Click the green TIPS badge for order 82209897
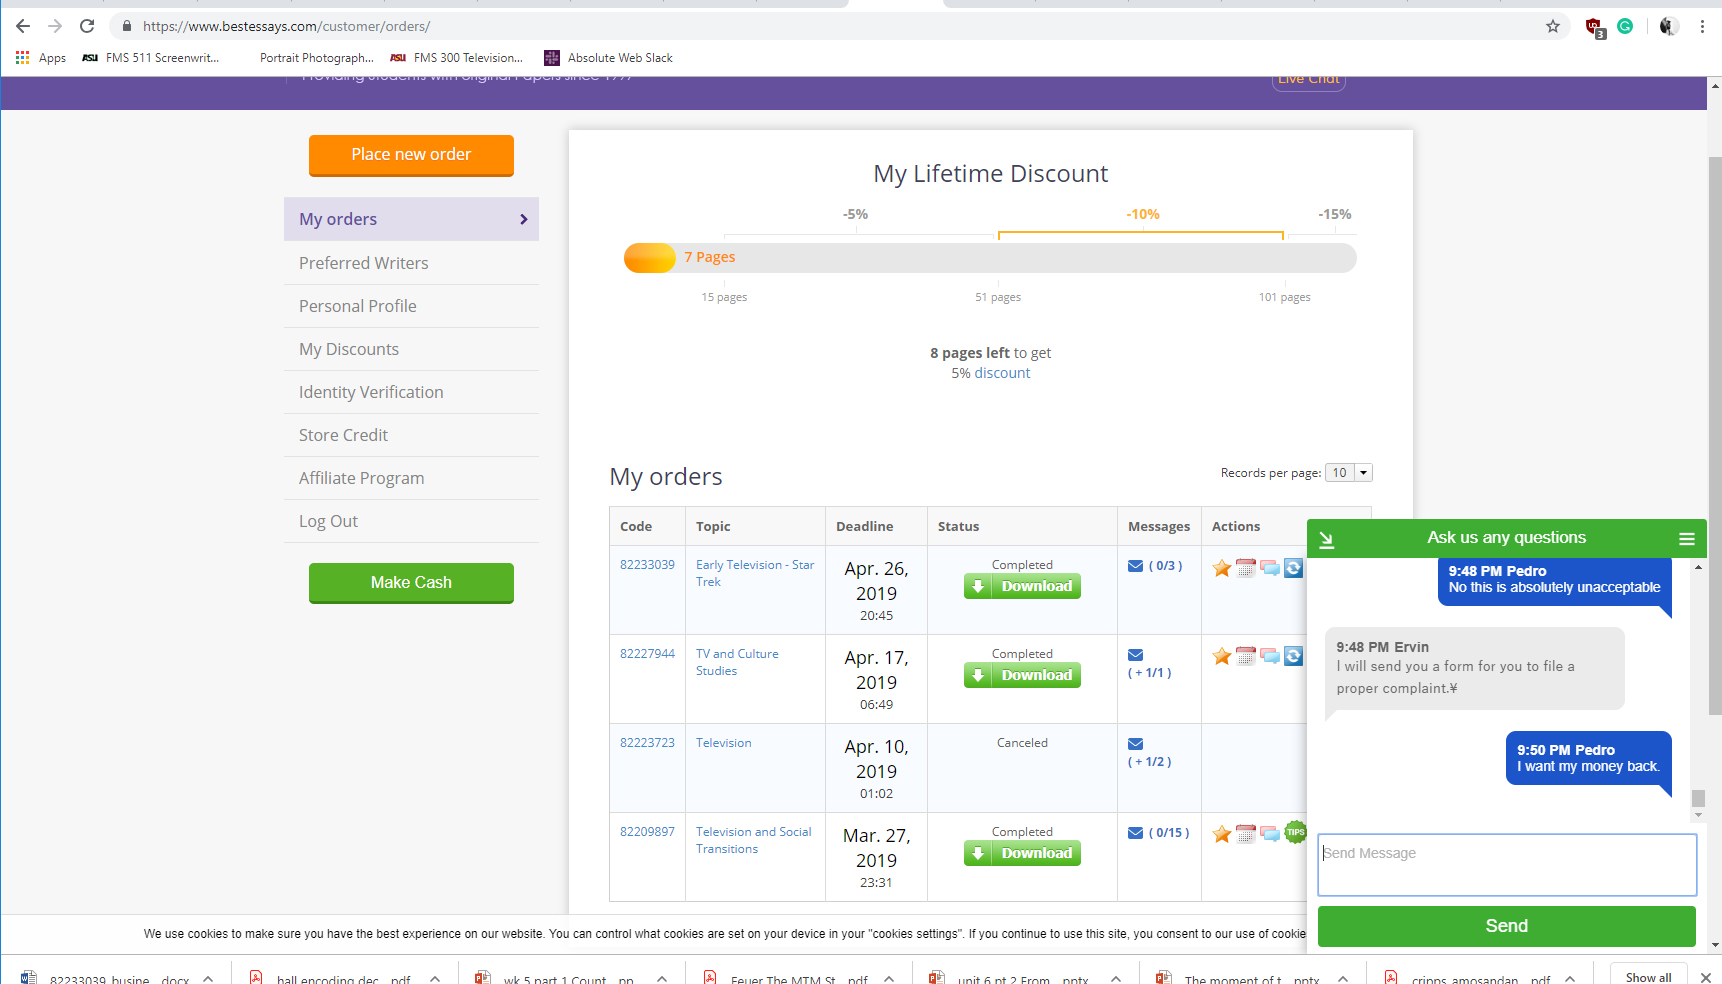Screen dimensions: 1722x984 tap(1295, 831)
